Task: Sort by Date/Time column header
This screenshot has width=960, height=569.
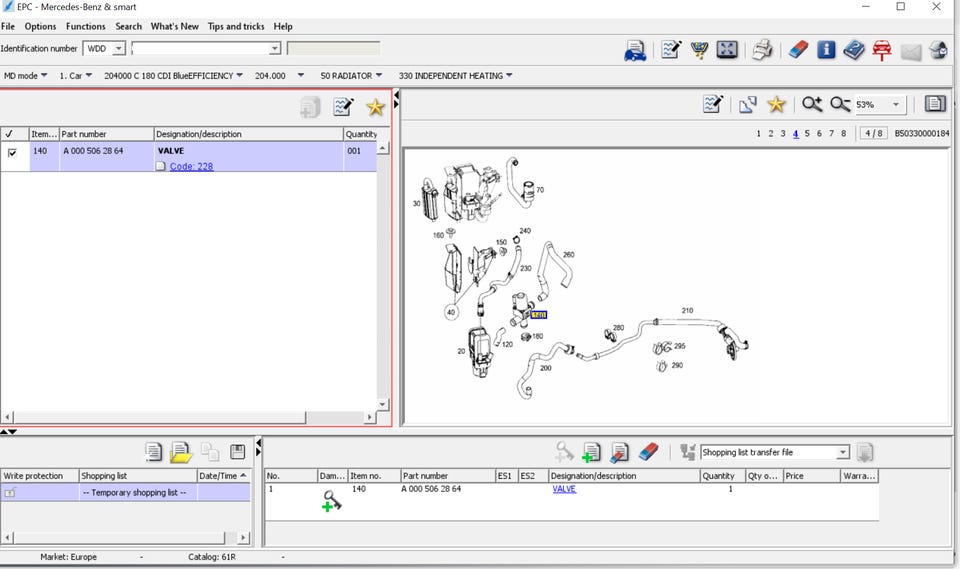Action: point(223,475)
